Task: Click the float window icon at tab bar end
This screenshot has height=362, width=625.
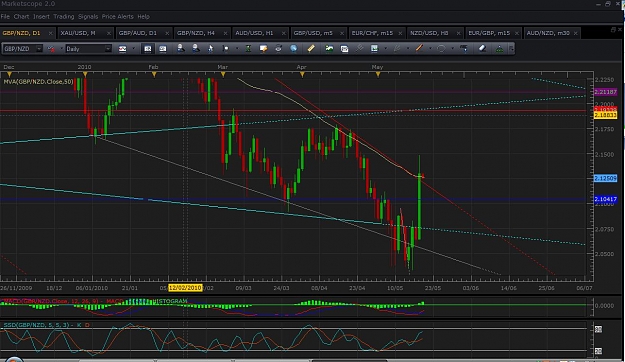Action: (613, 30)
